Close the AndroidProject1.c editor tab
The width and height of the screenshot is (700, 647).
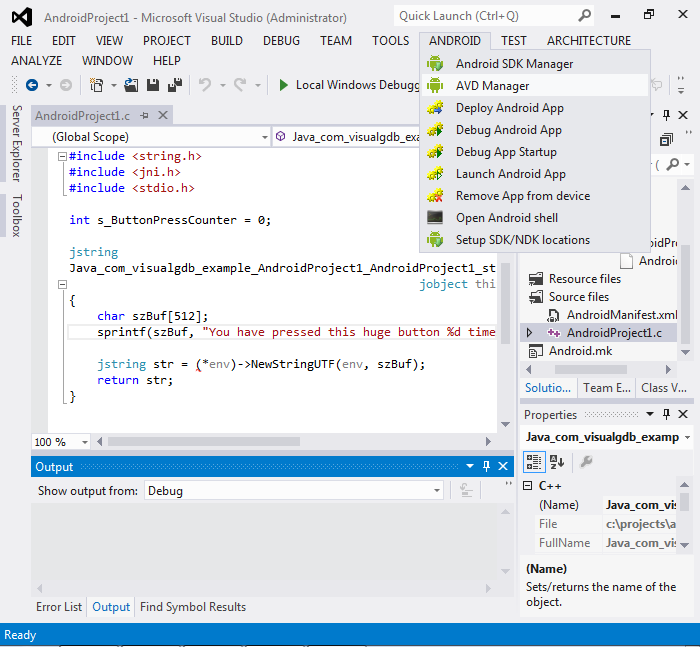pyautogui.click(x=163, y=116)
